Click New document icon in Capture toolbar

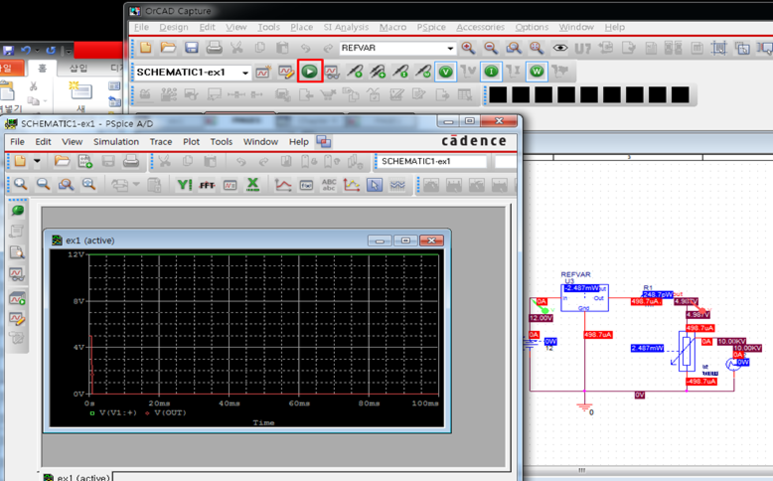145,47
